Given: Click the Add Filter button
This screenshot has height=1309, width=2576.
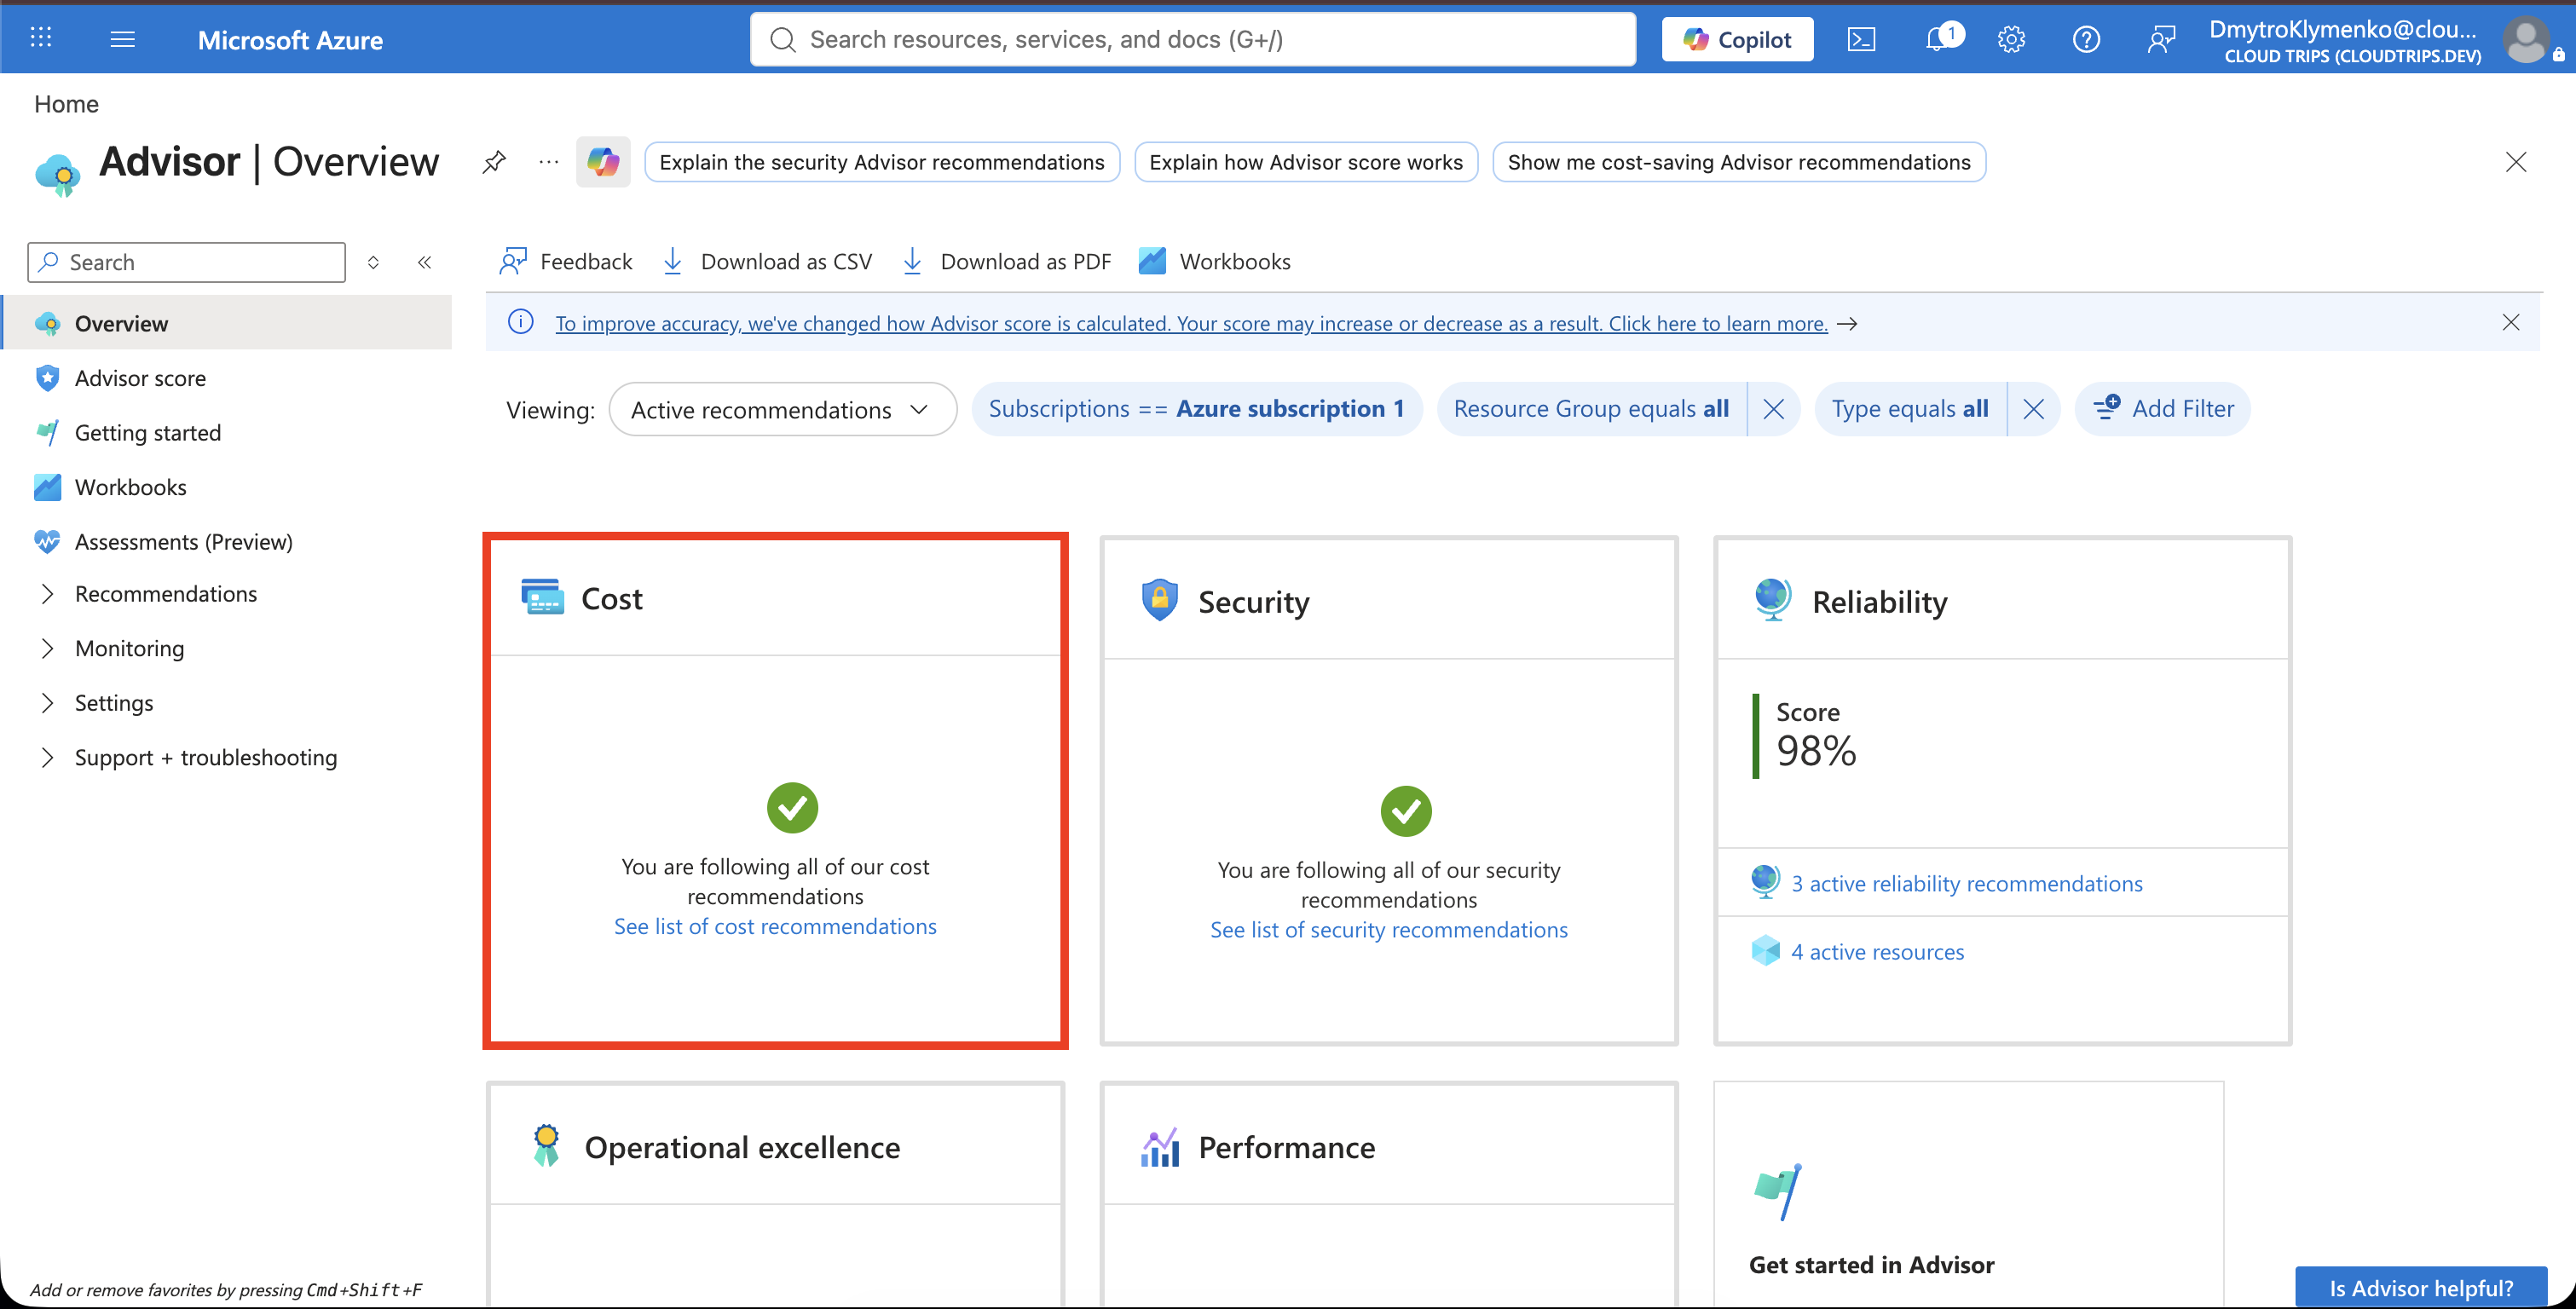Looking at the screenshot, I should (x=2162, y=409).
